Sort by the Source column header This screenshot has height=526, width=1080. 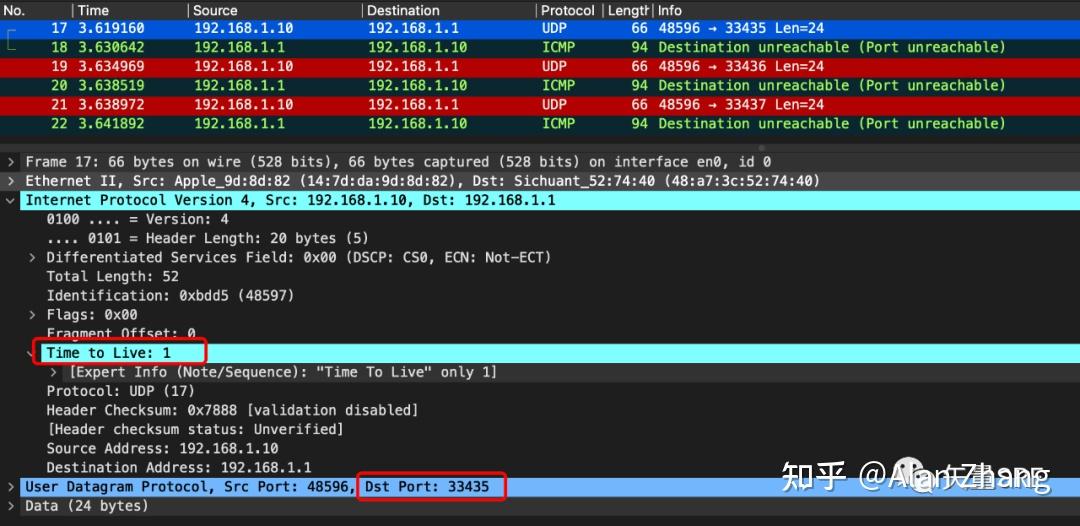click(x=215, y=10)
